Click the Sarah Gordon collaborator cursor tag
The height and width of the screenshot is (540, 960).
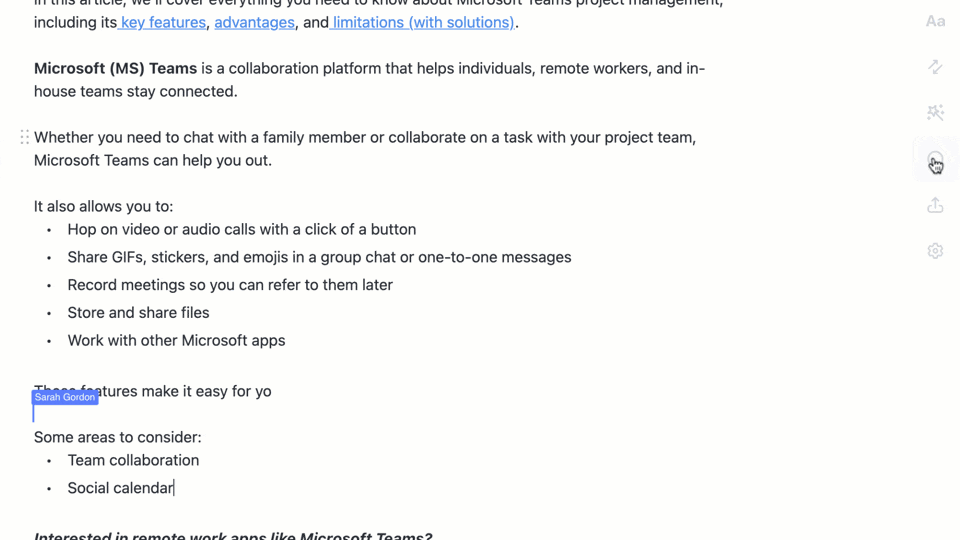point(65,397)
